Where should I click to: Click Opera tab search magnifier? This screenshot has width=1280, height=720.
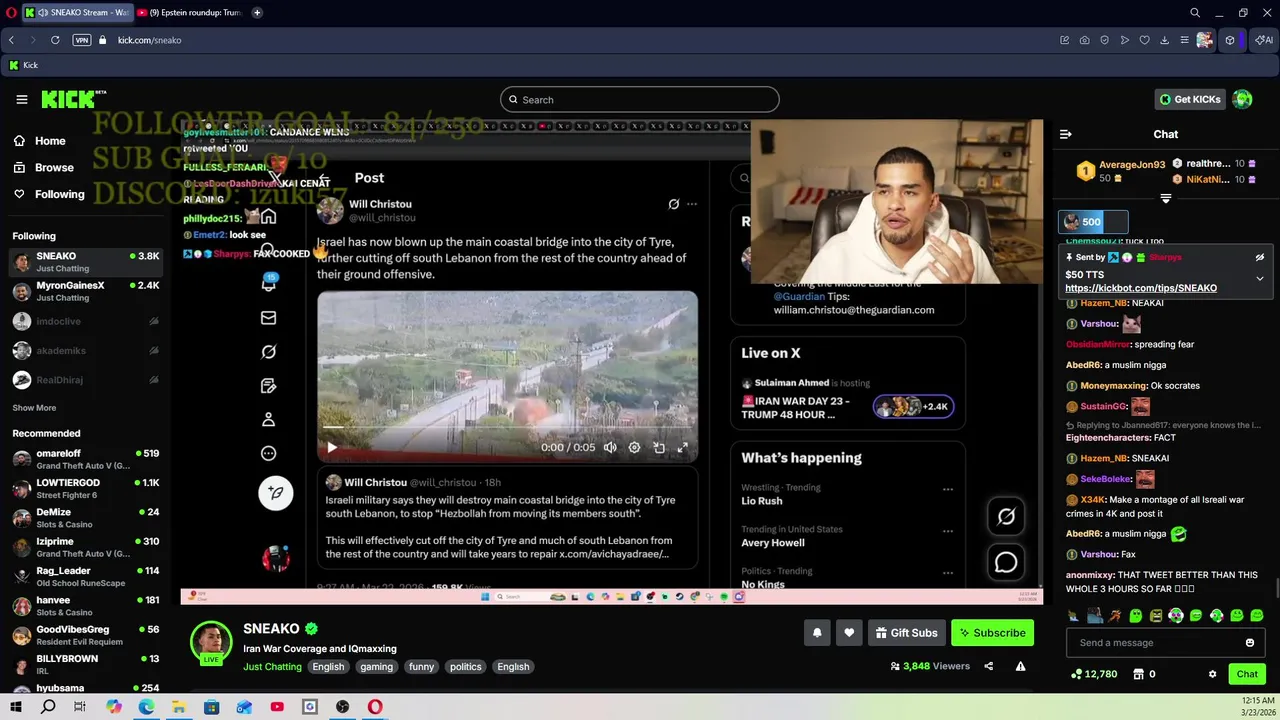coord(1195,13)
